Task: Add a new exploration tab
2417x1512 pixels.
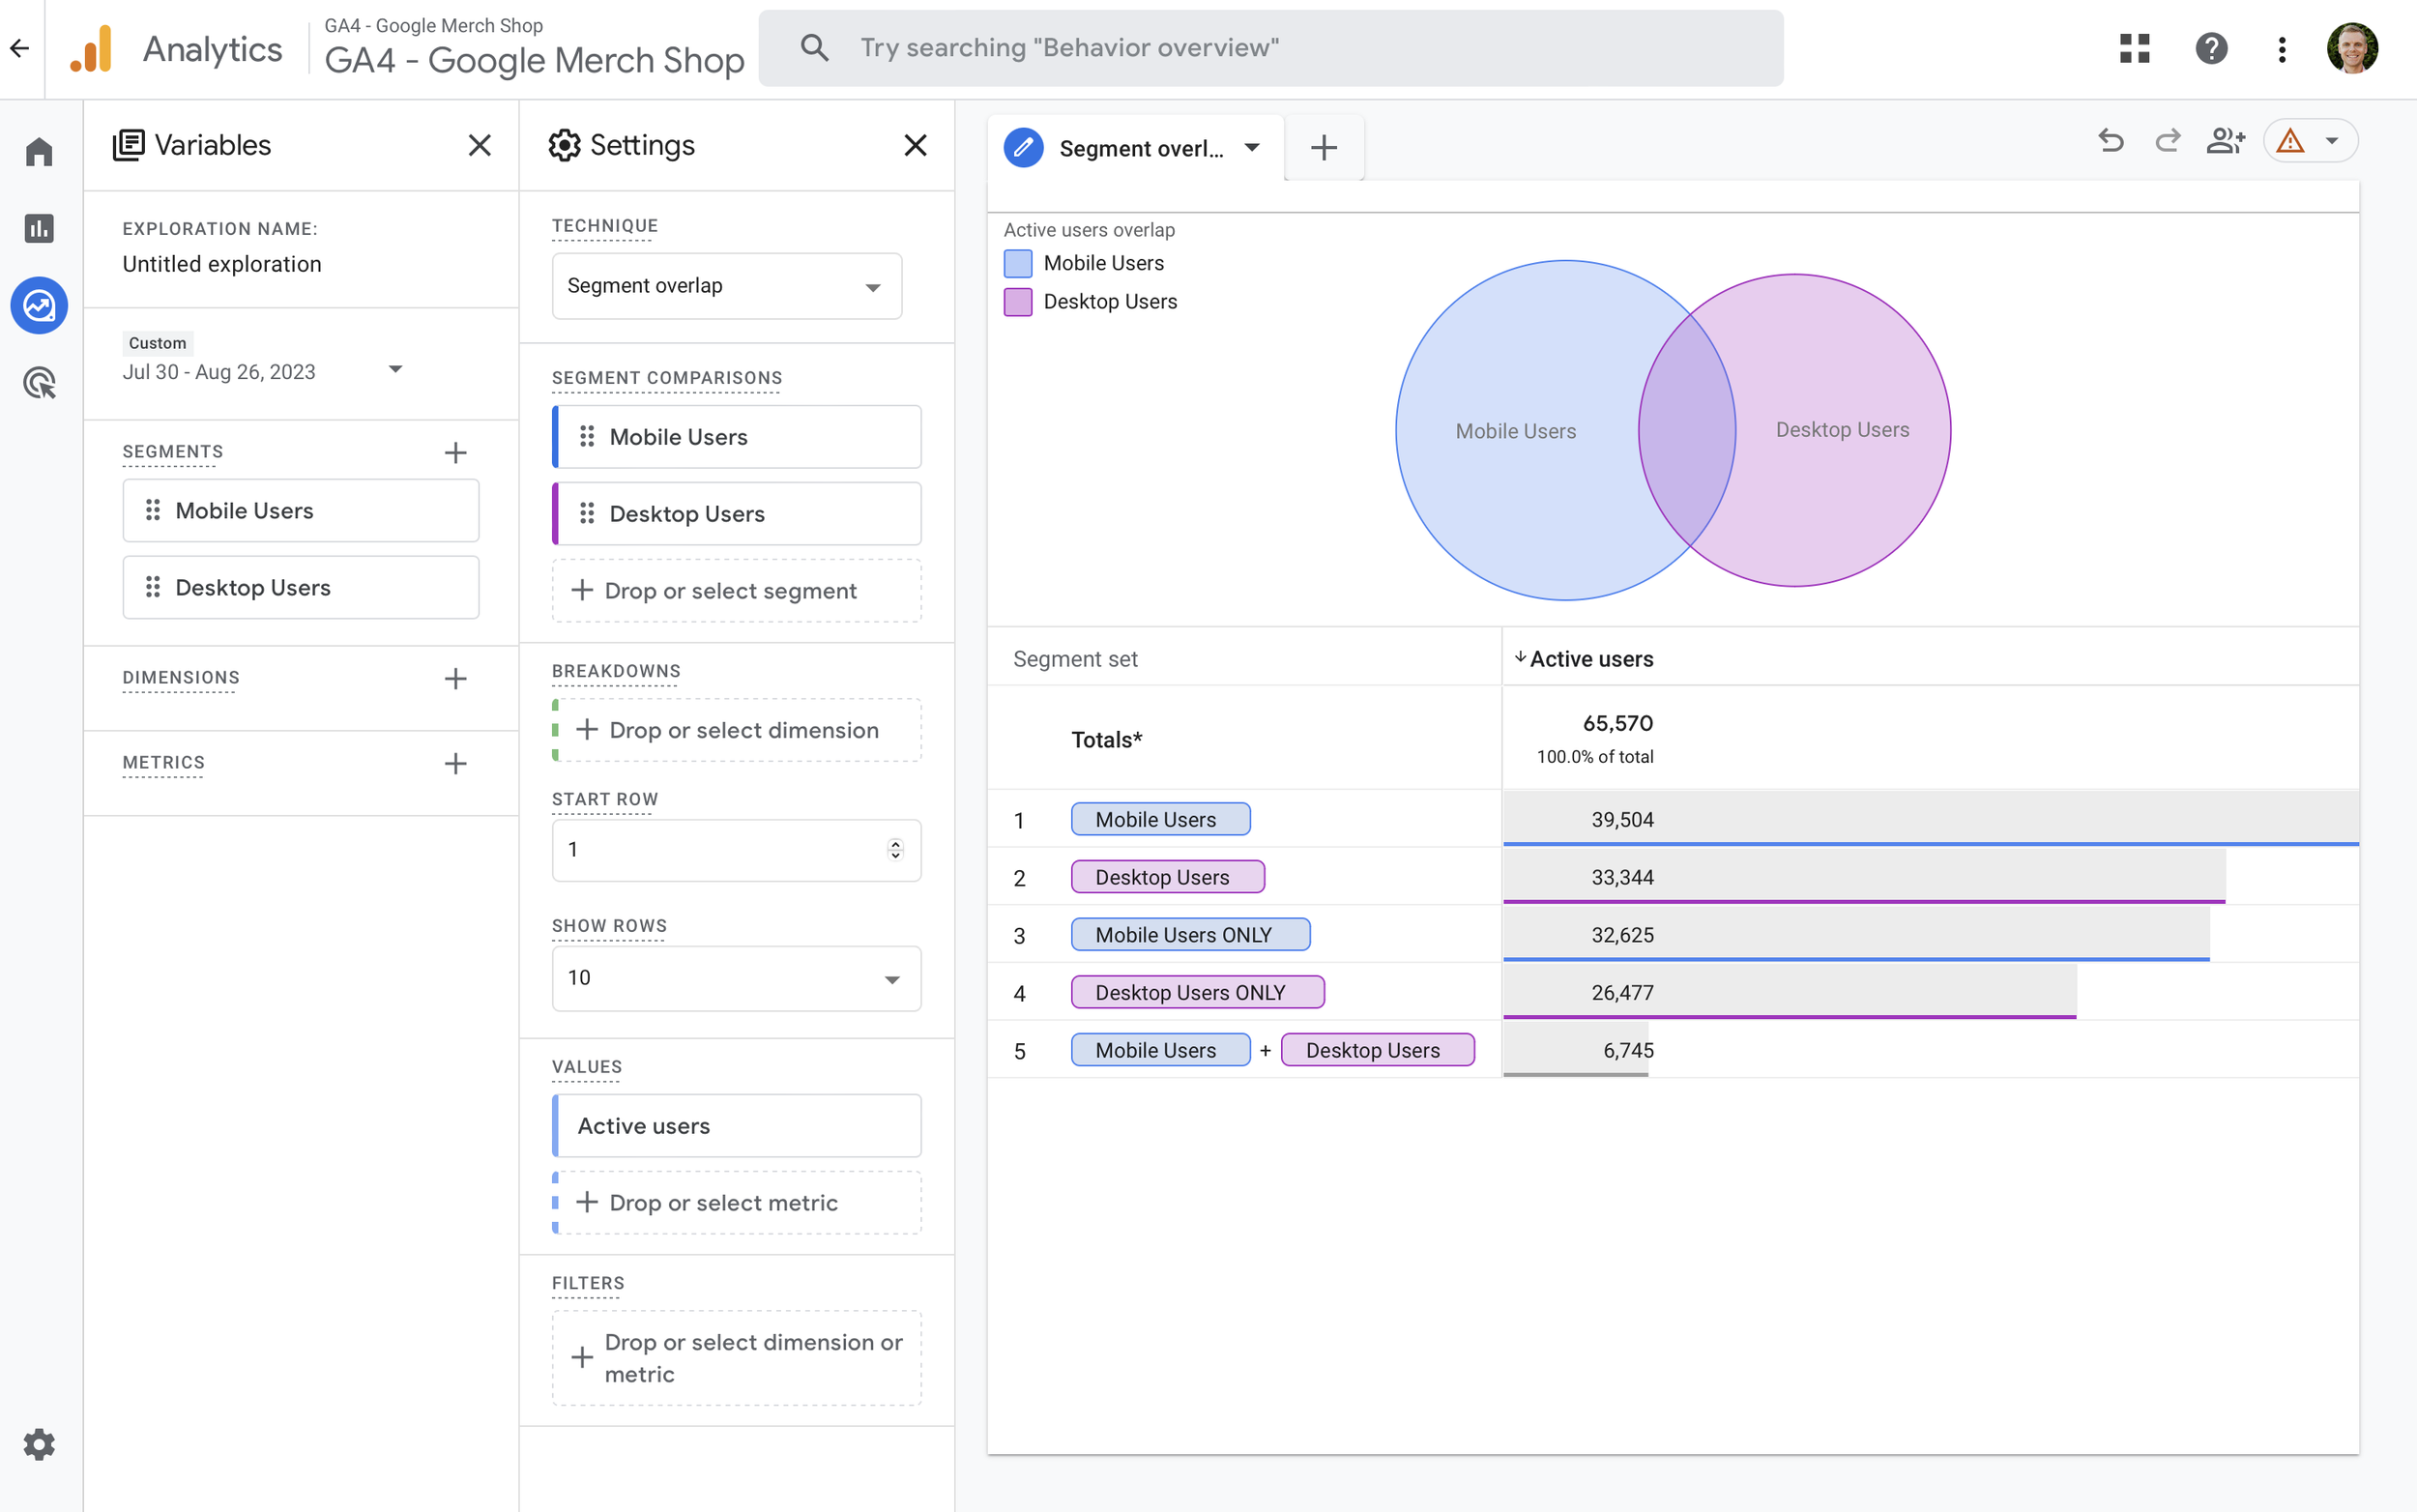Action: [x=1323, y=148]
